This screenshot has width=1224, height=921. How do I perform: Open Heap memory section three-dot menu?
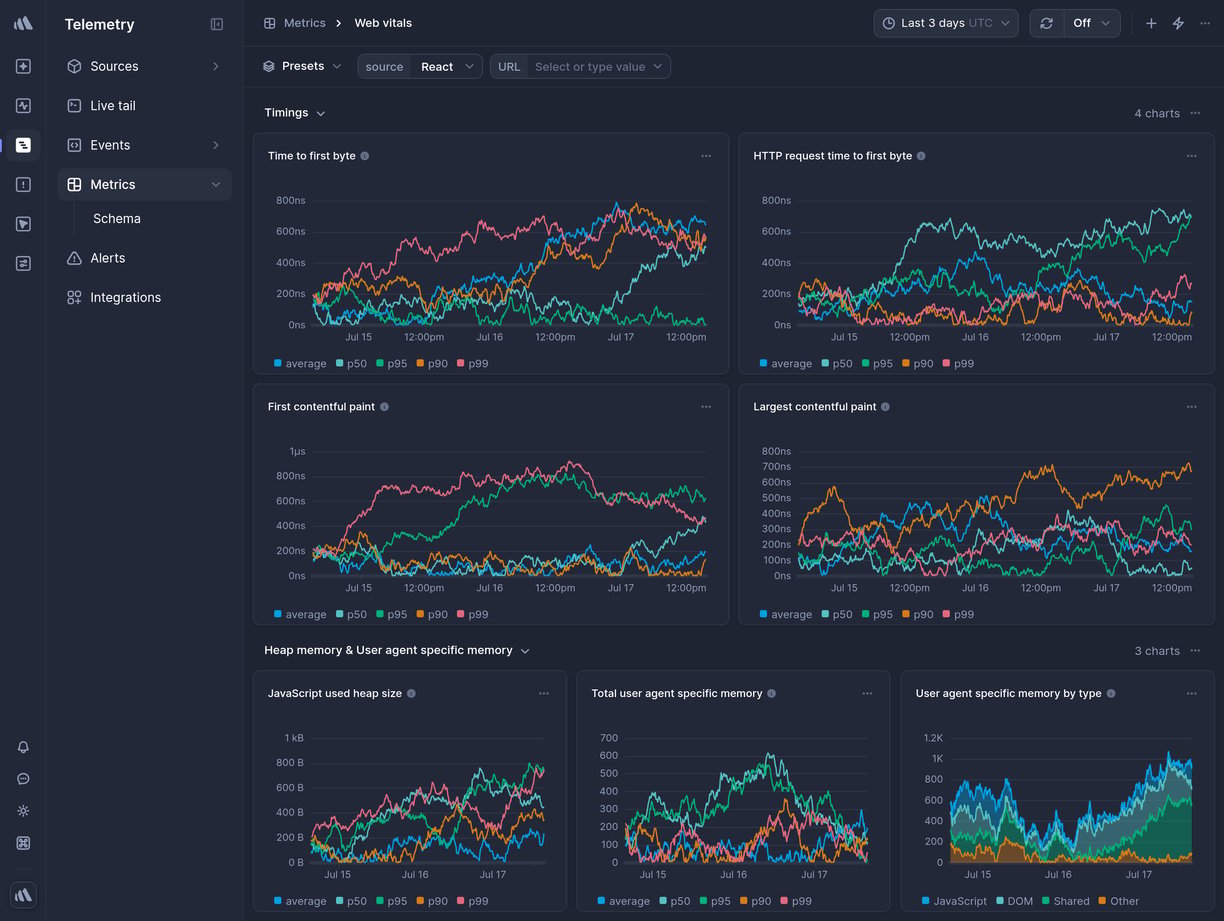click(1195, 651)
